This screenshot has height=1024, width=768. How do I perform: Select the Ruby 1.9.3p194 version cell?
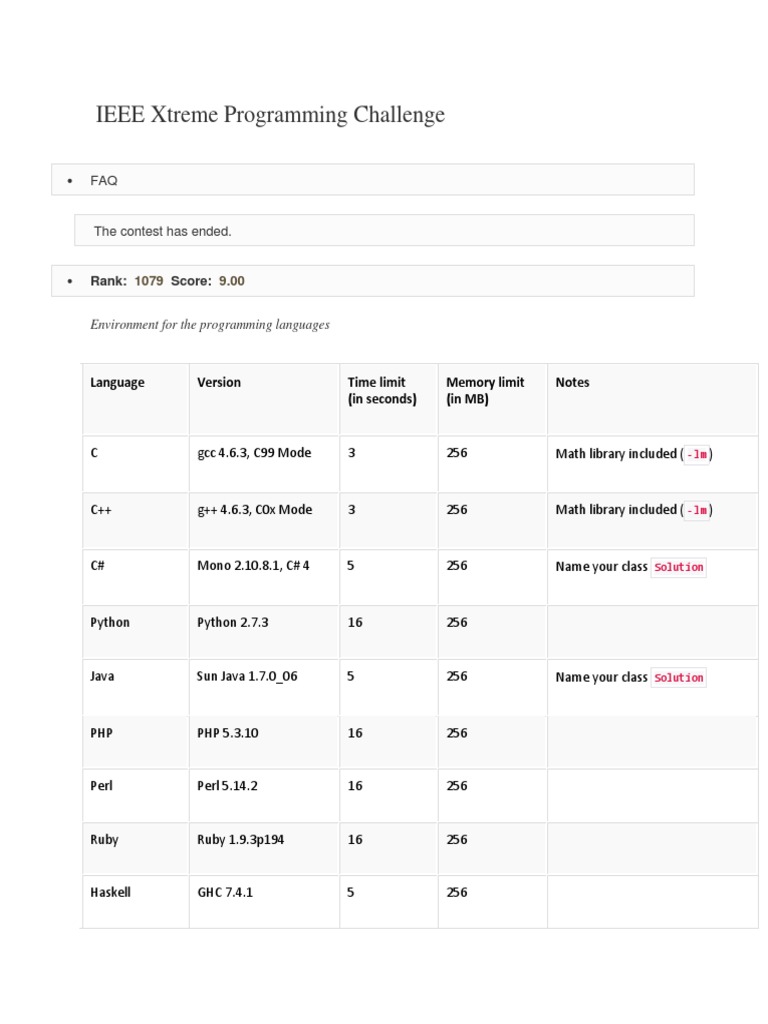[x=240, y=840]
